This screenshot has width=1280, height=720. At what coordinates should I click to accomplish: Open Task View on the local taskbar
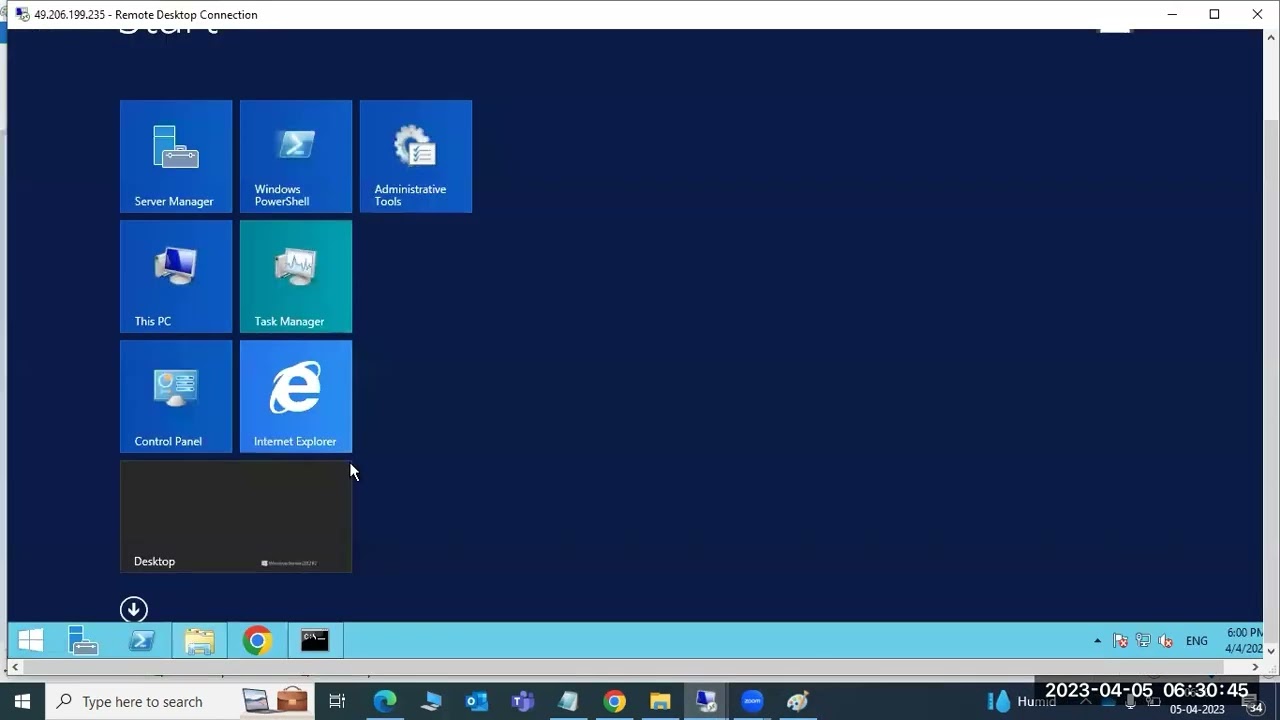337,701
